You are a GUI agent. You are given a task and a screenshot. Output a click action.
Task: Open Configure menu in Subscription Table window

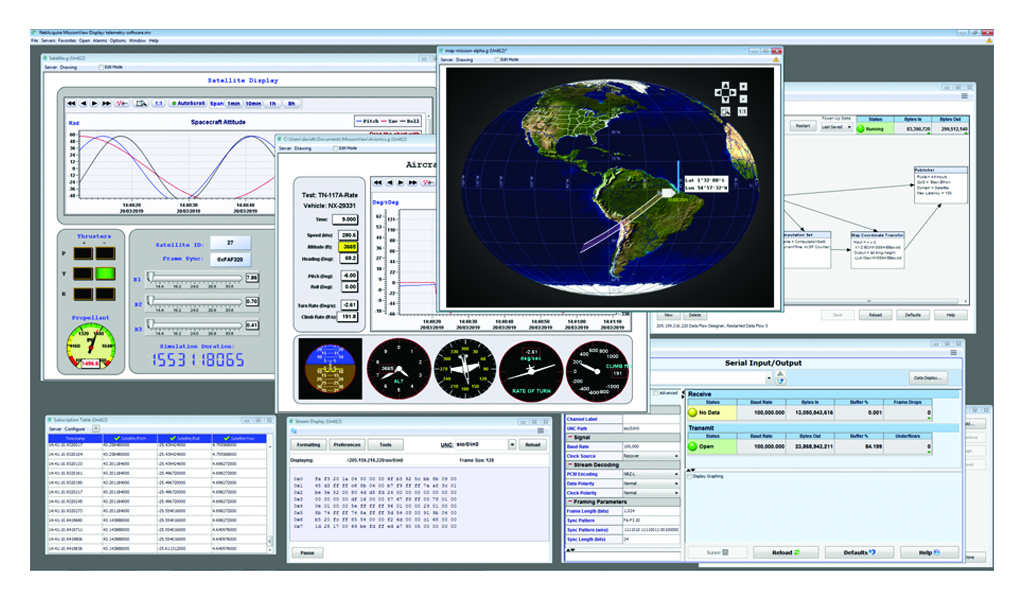pos(74,429)
